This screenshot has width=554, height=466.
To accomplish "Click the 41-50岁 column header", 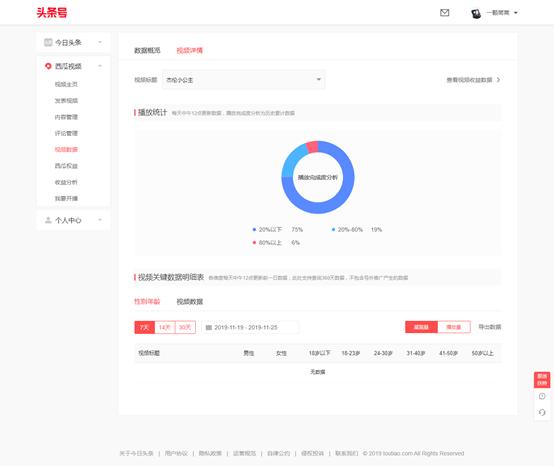I will [x=448, y=353].
